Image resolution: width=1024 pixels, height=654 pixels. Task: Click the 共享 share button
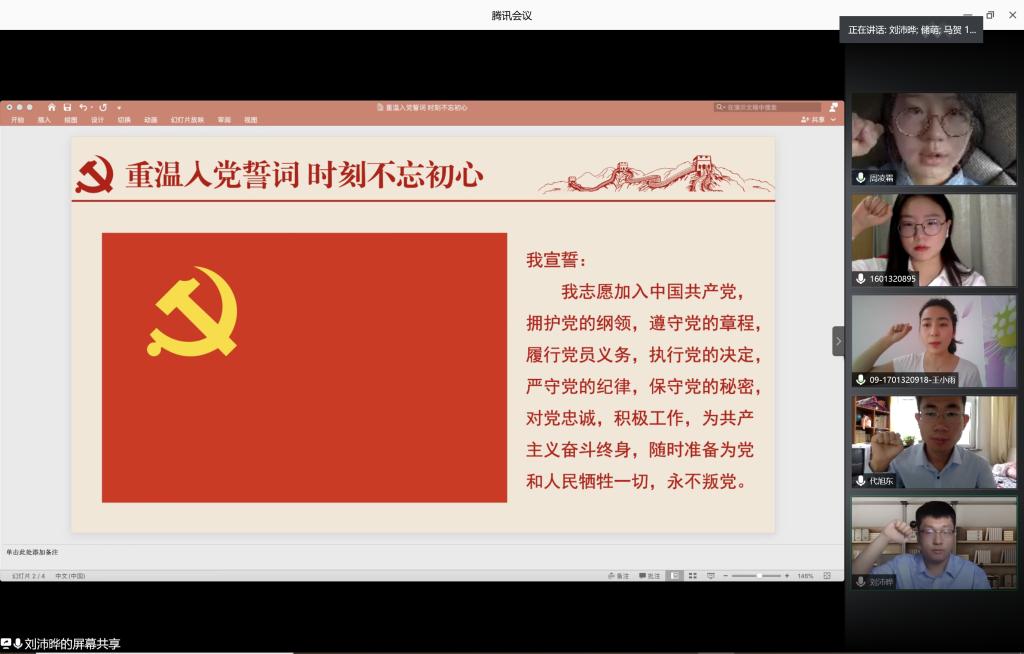point(813,120)
